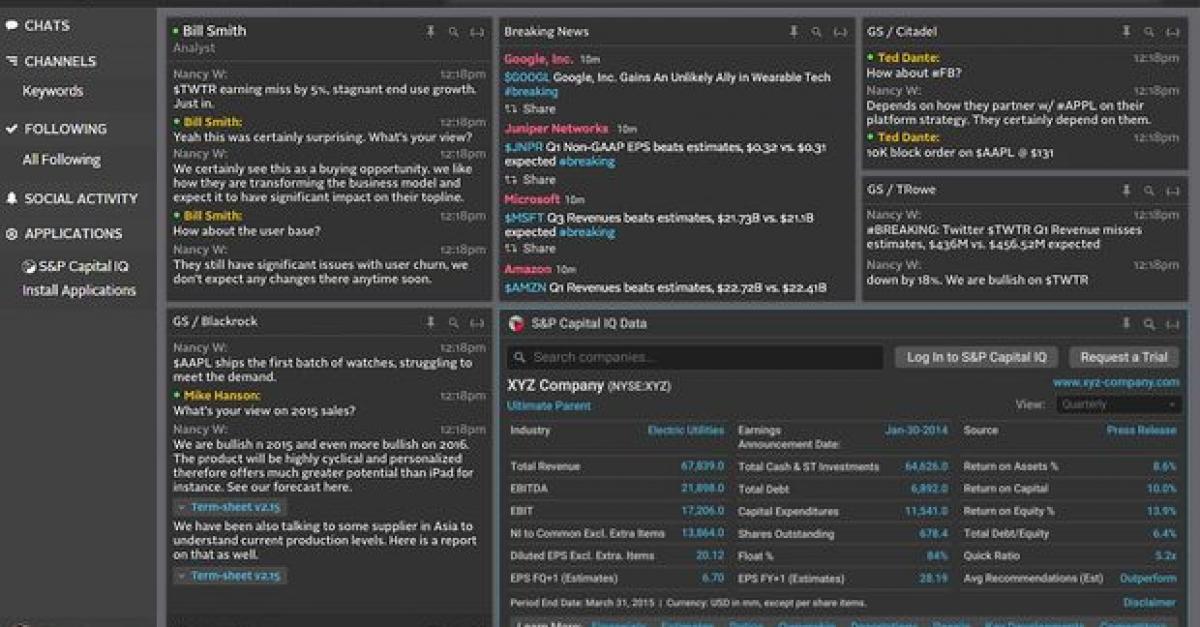Select All Following in the sidebar

pyautogui.click(x=61, y=159)
